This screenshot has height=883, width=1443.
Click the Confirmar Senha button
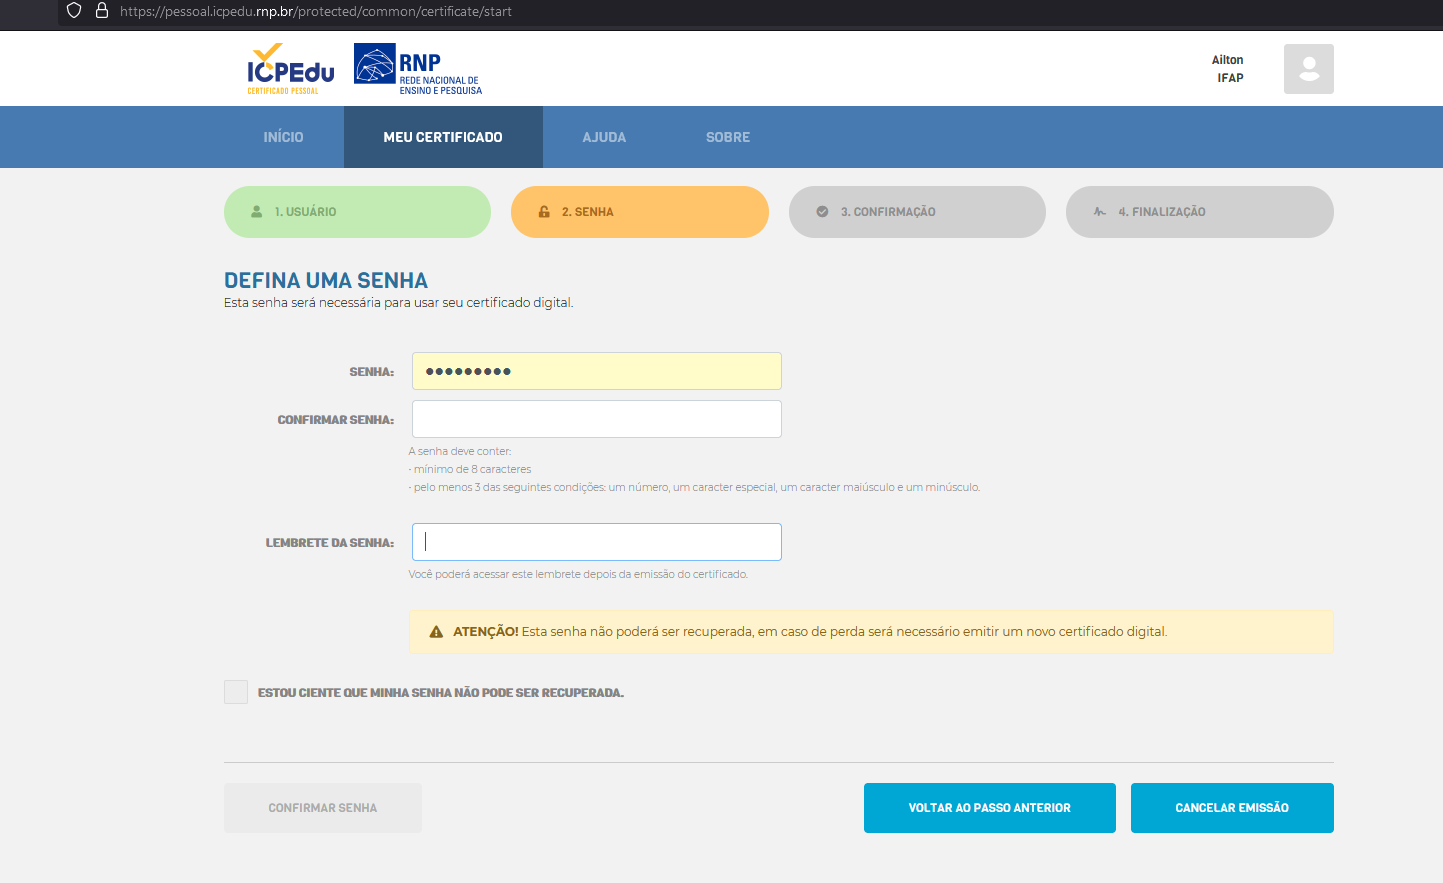click(323, 808)
